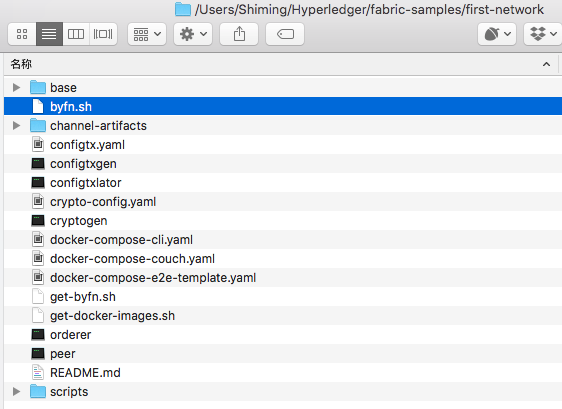Click the folder icon in the title path
This screenshot has height=409, width=562.
click(183, 9)
